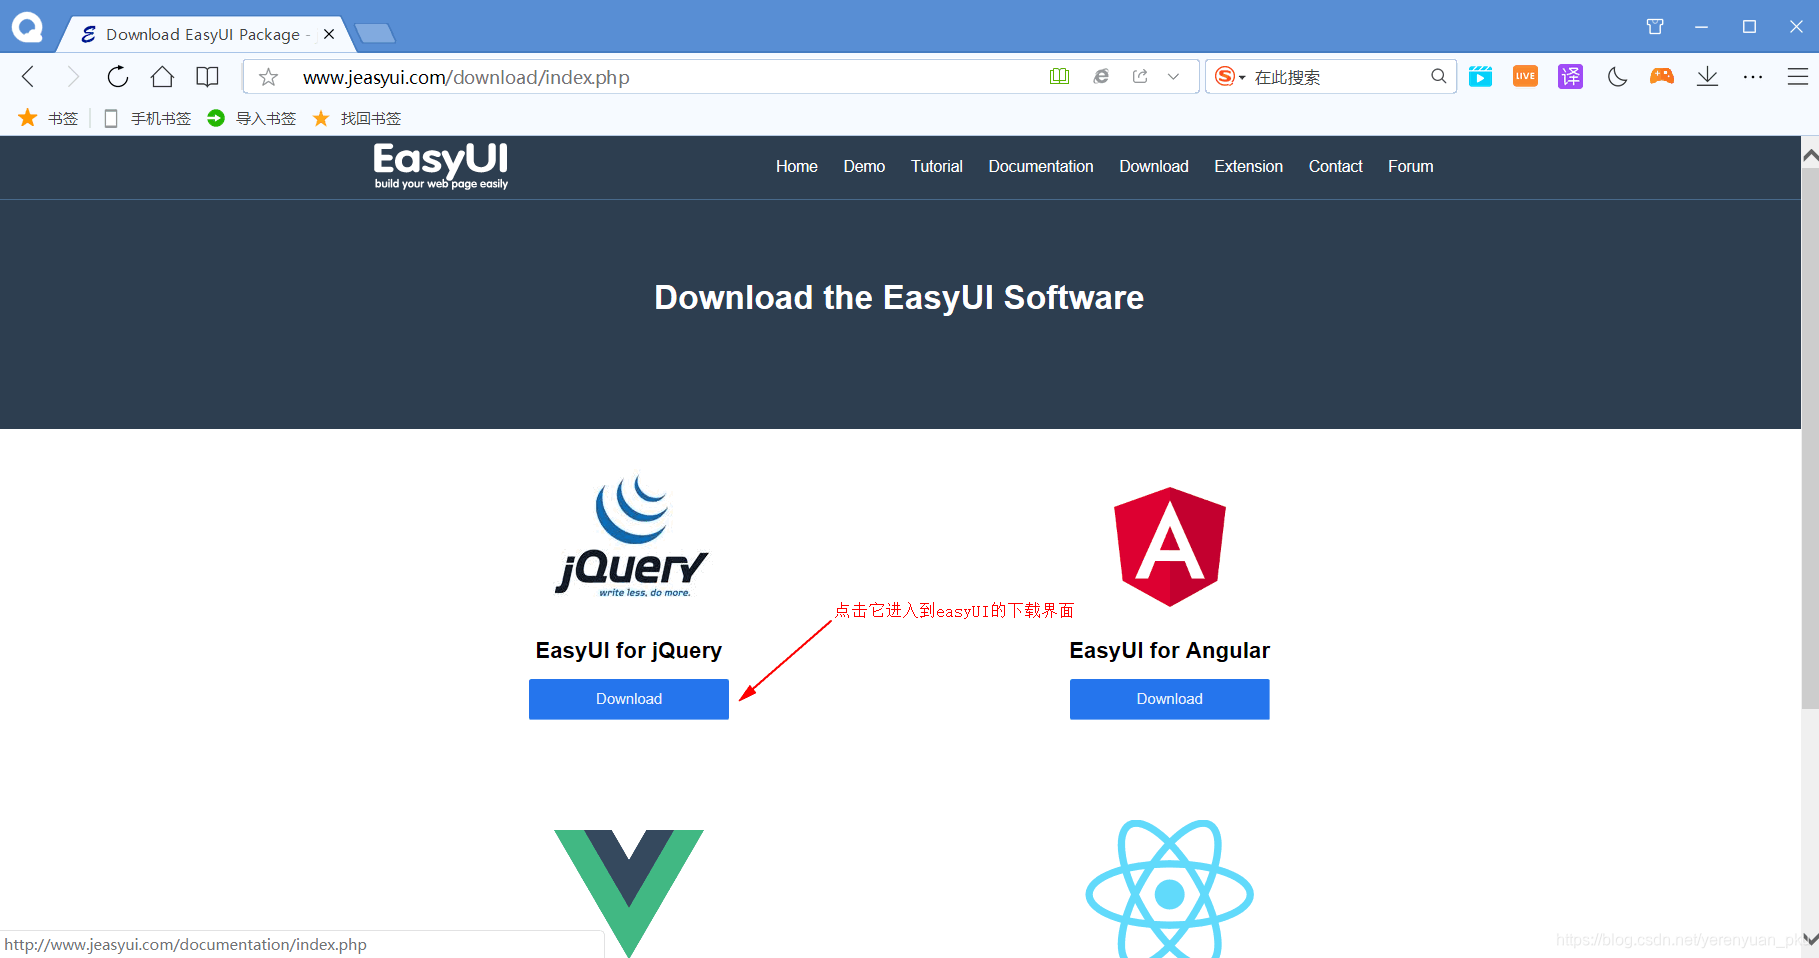The image size is (1819, 958).
Task: Reload the page with refresh icon
Action: pyautogui.click(x=118, y=77)
